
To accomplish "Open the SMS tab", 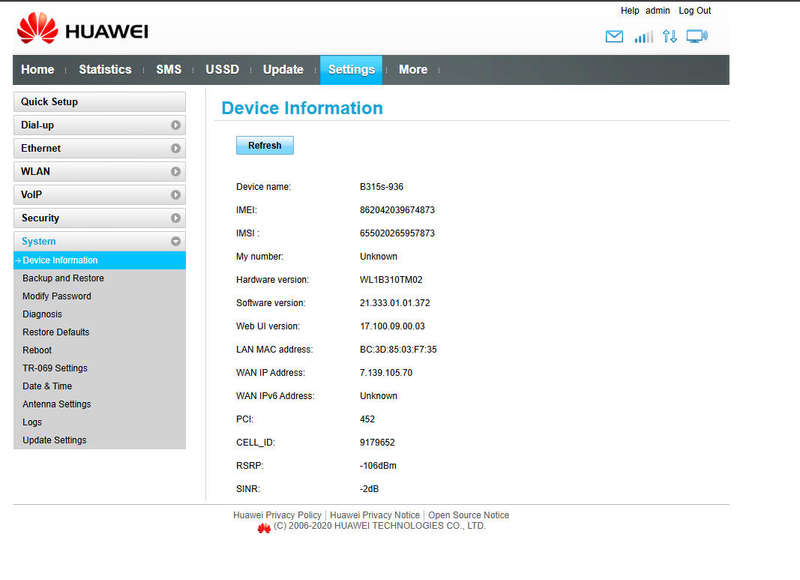I will 169,70.
